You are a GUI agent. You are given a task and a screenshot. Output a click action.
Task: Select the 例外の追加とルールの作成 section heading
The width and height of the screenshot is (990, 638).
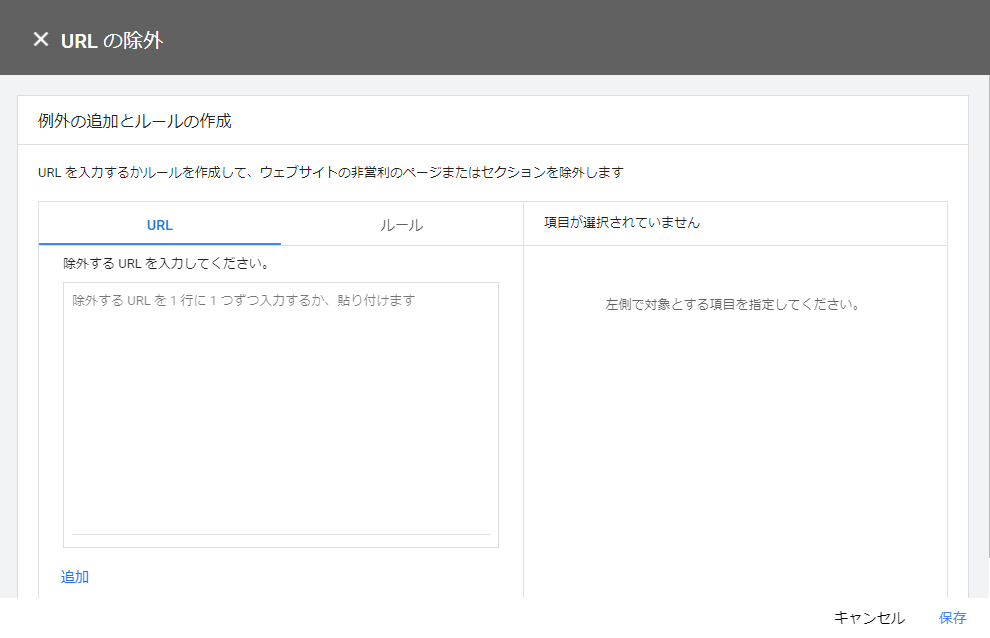click(x=135, y=121)
